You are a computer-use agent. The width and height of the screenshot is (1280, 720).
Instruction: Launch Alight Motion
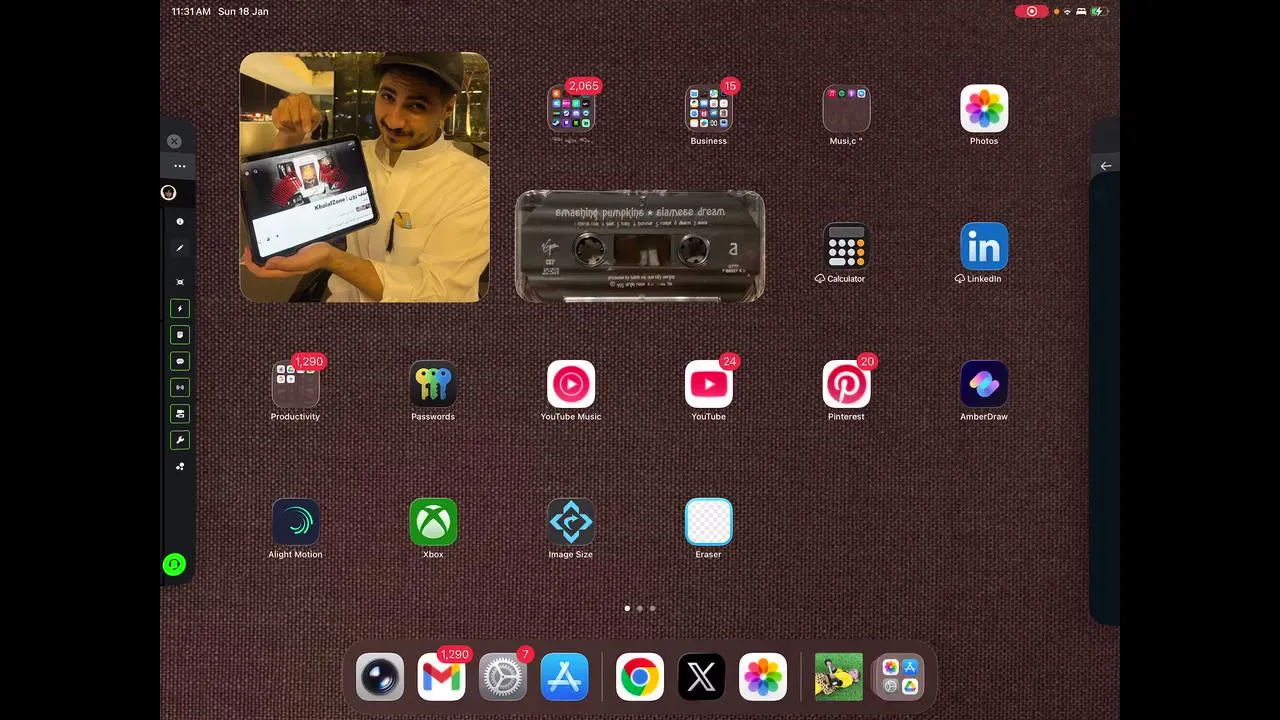click(295, 522)
